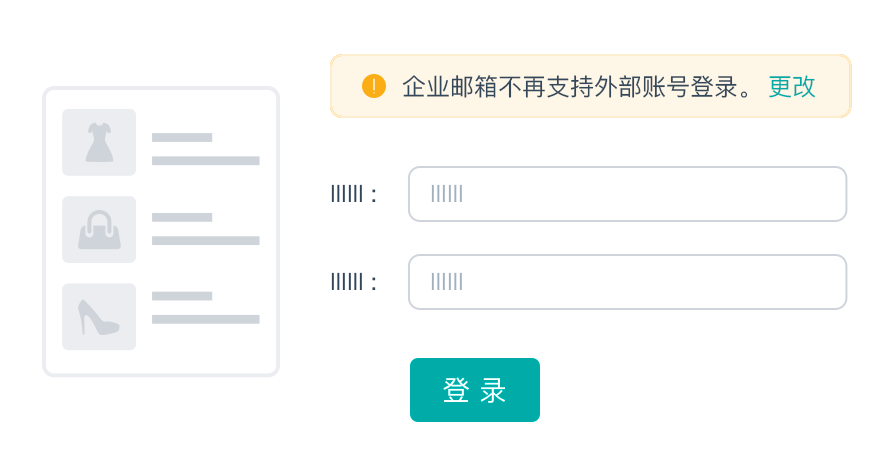Screen dimensions: 896x464
Task: Click the orange exclamation warning icon
Action: tap(374, 86)
